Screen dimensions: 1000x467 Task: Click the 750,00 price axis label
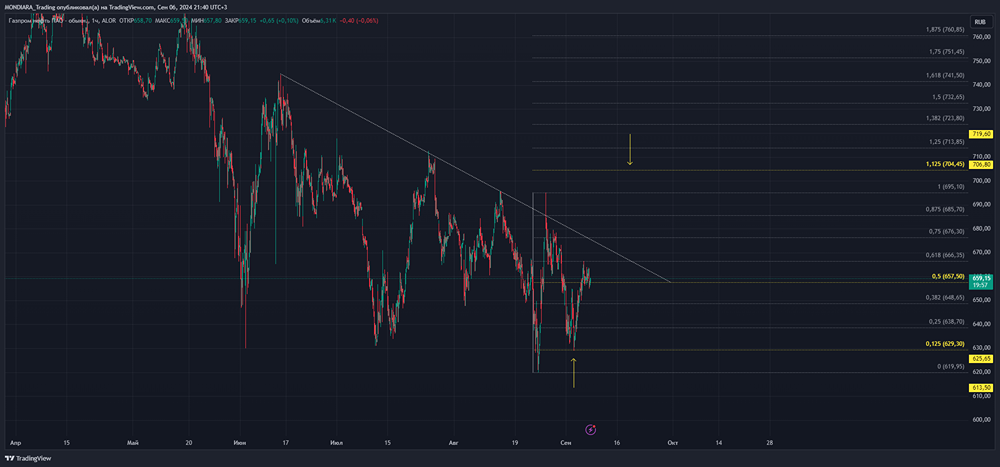[981, 61]
